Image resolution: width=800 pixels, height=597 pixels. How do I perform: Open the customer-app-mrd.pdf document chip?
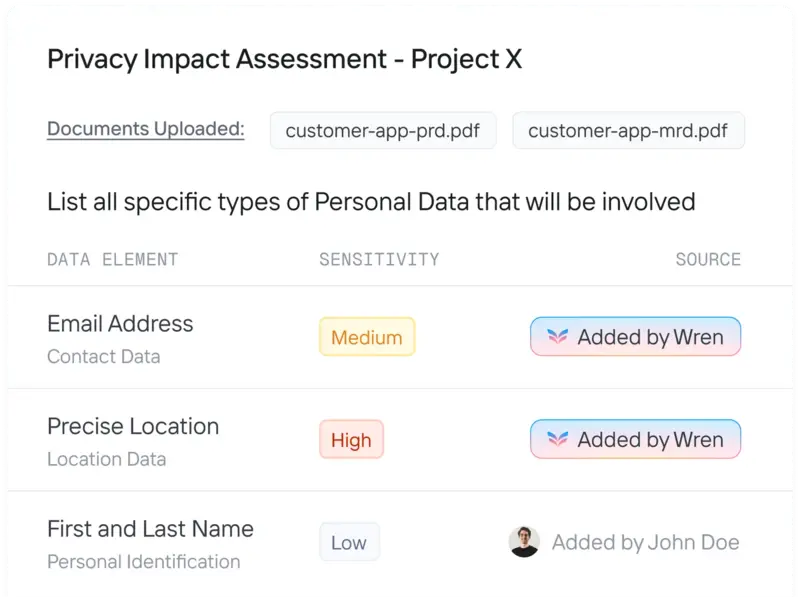click(628, 131)
